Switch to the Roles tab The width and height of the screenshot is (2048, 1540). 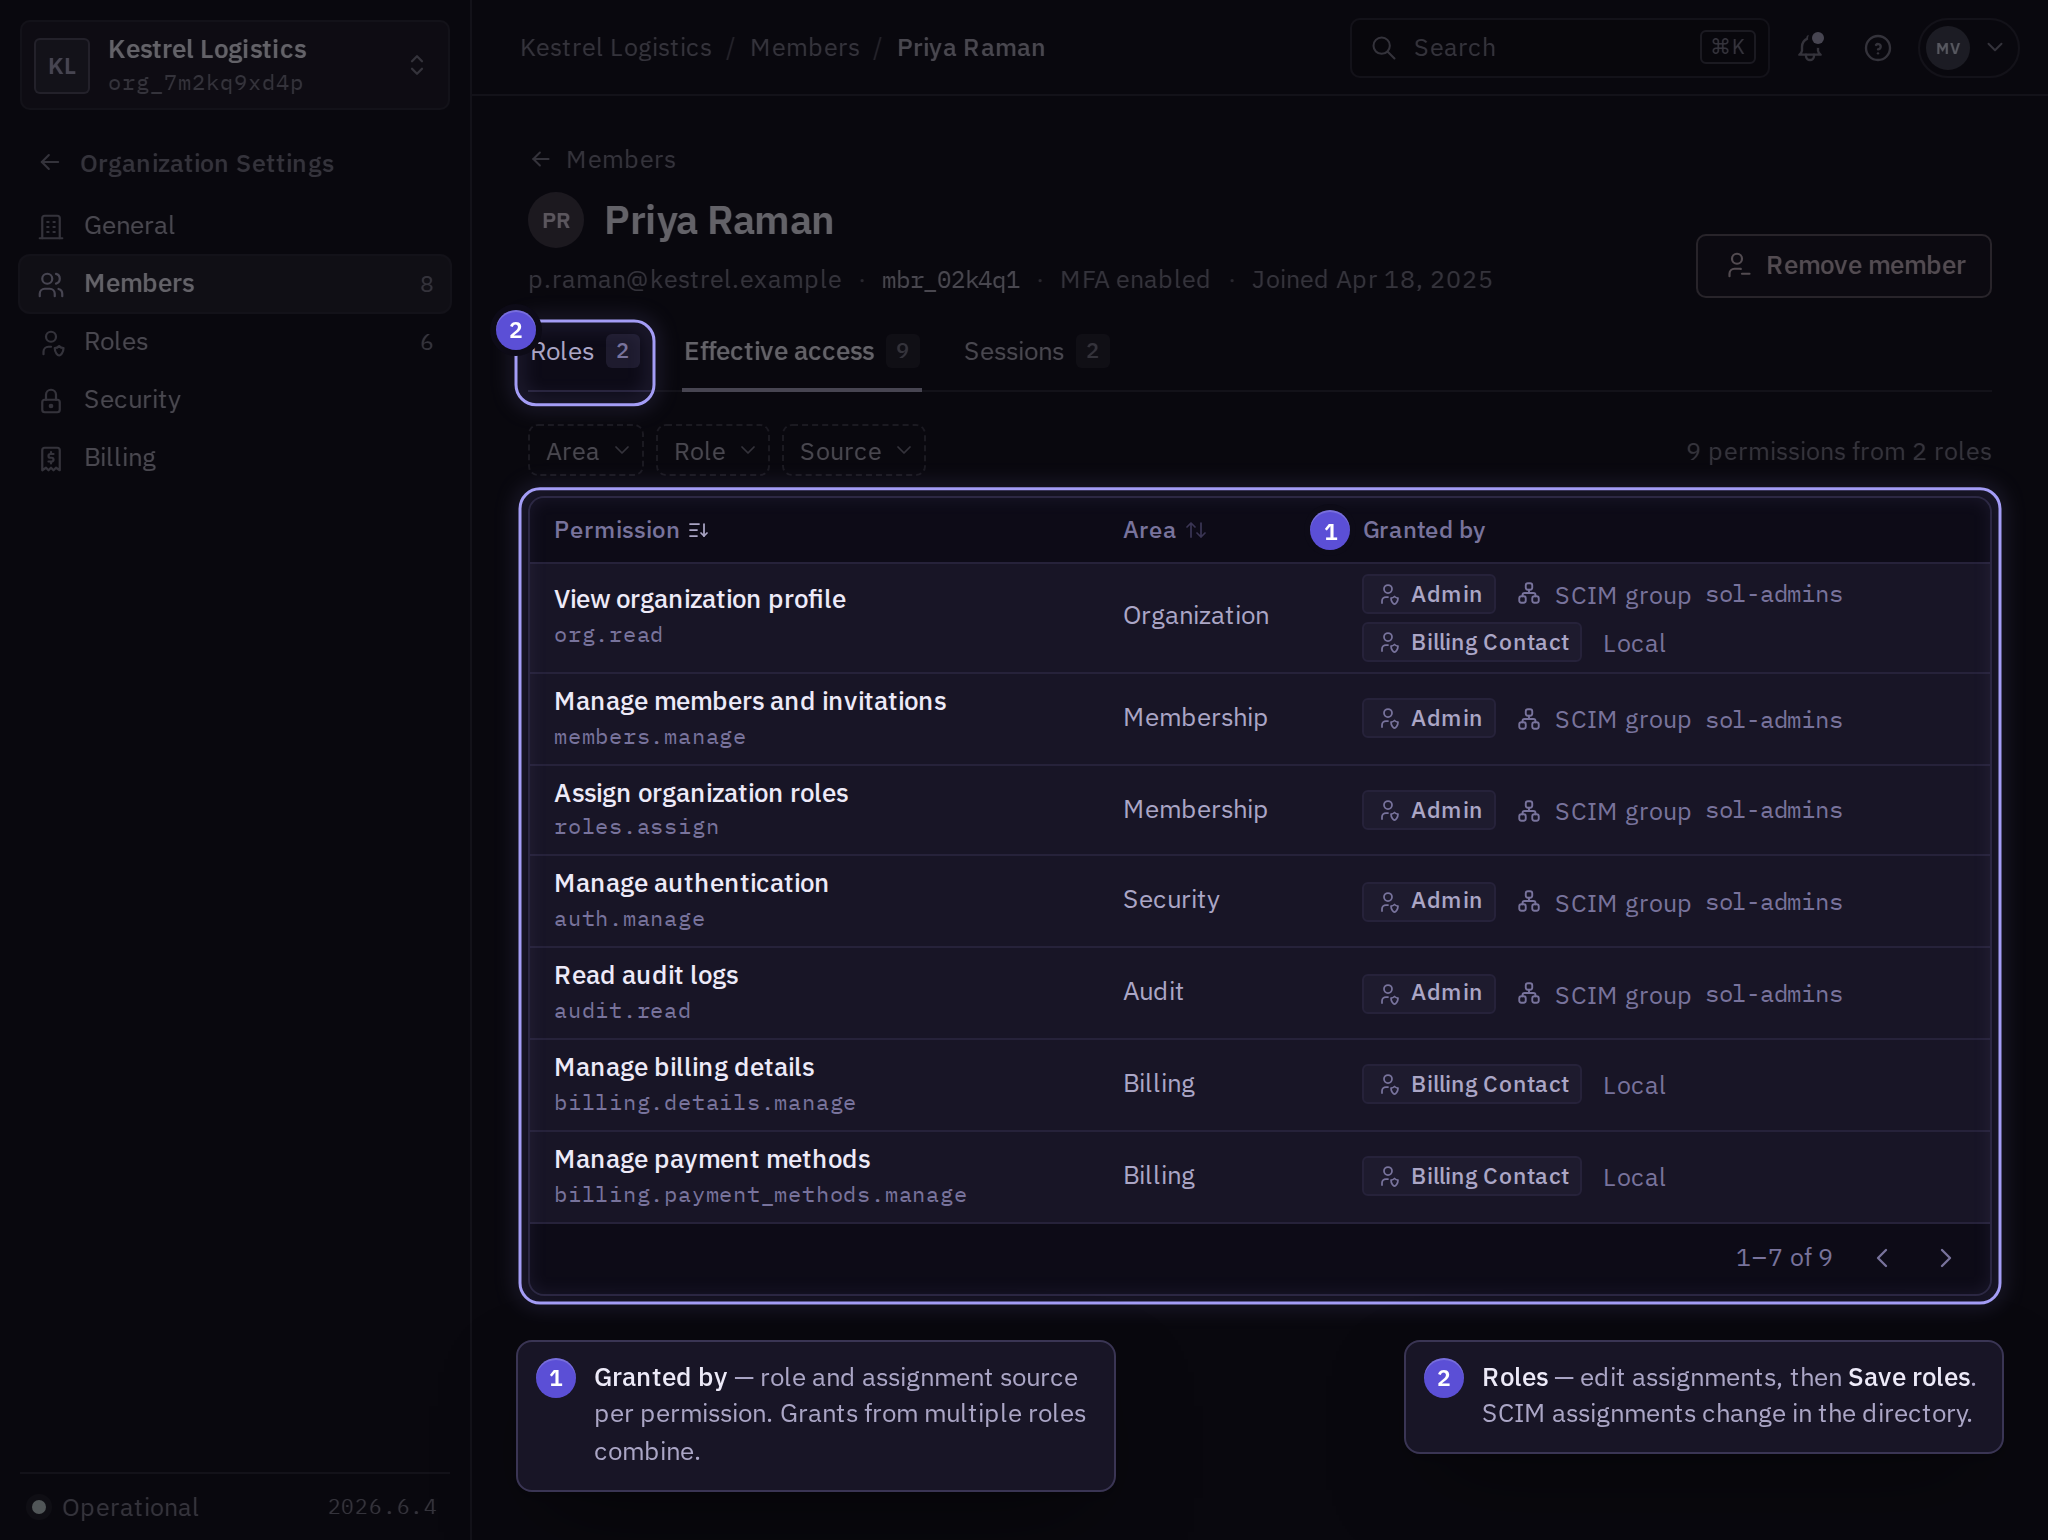click(585, 351)
